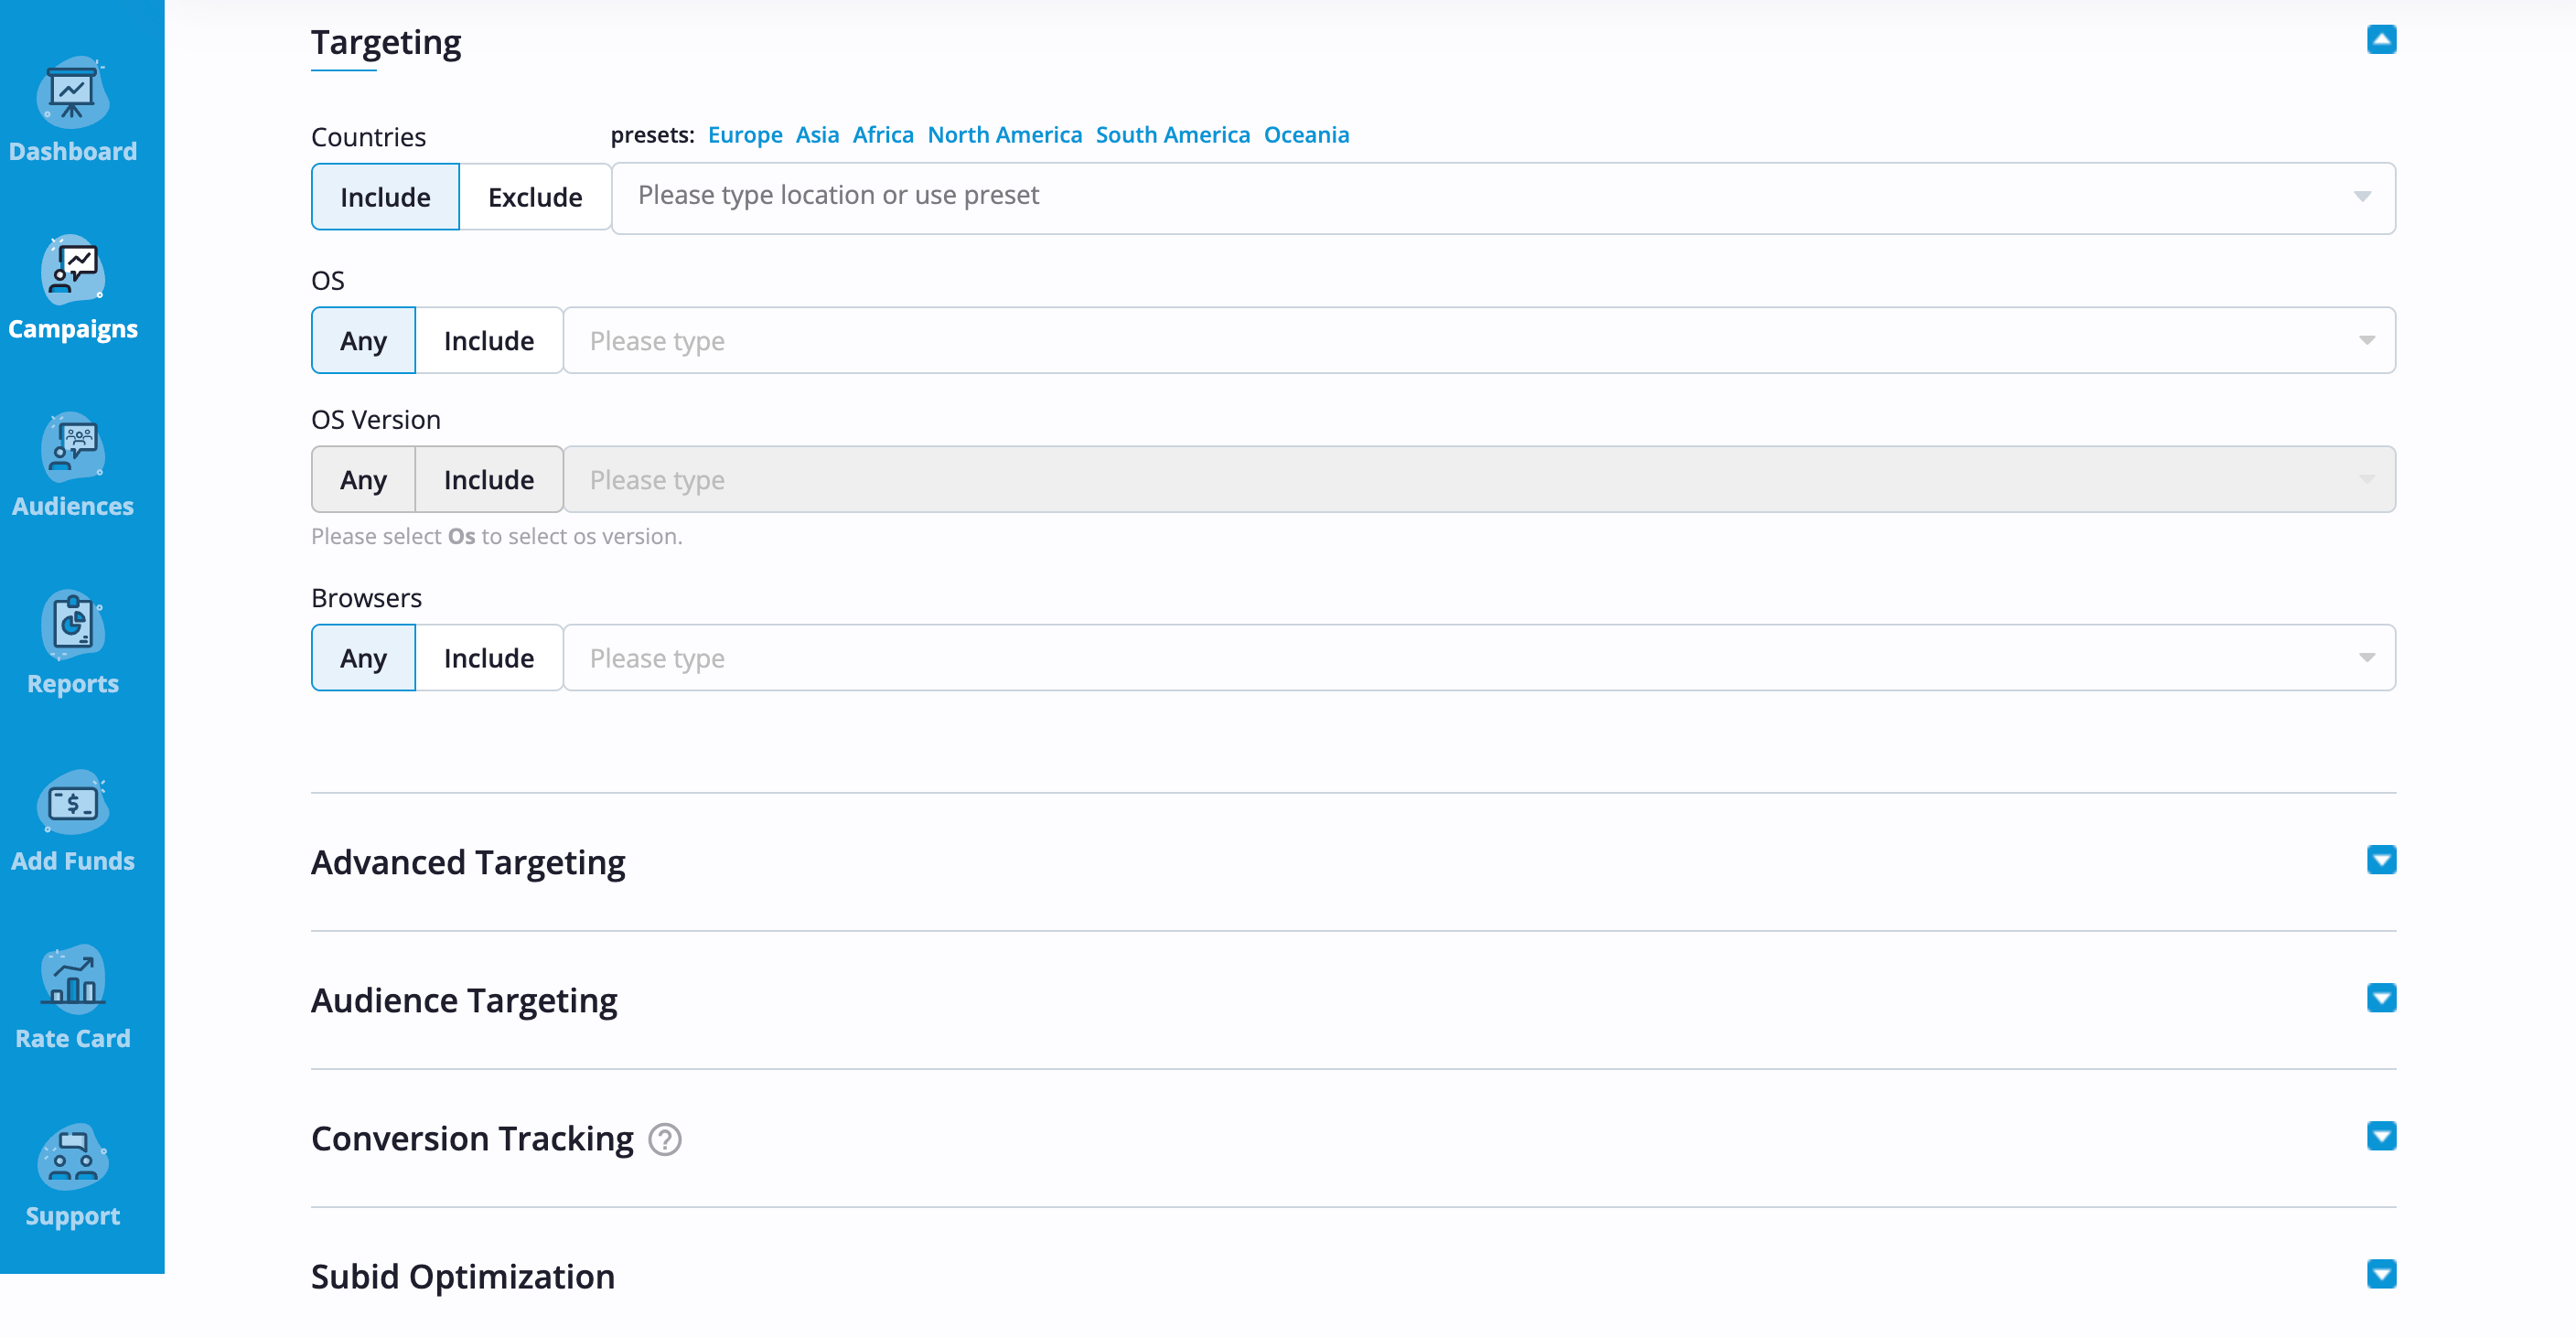The image size is (2576, 1337).
Task: Select Include for OS Version
Action: (x=489, y=480)
